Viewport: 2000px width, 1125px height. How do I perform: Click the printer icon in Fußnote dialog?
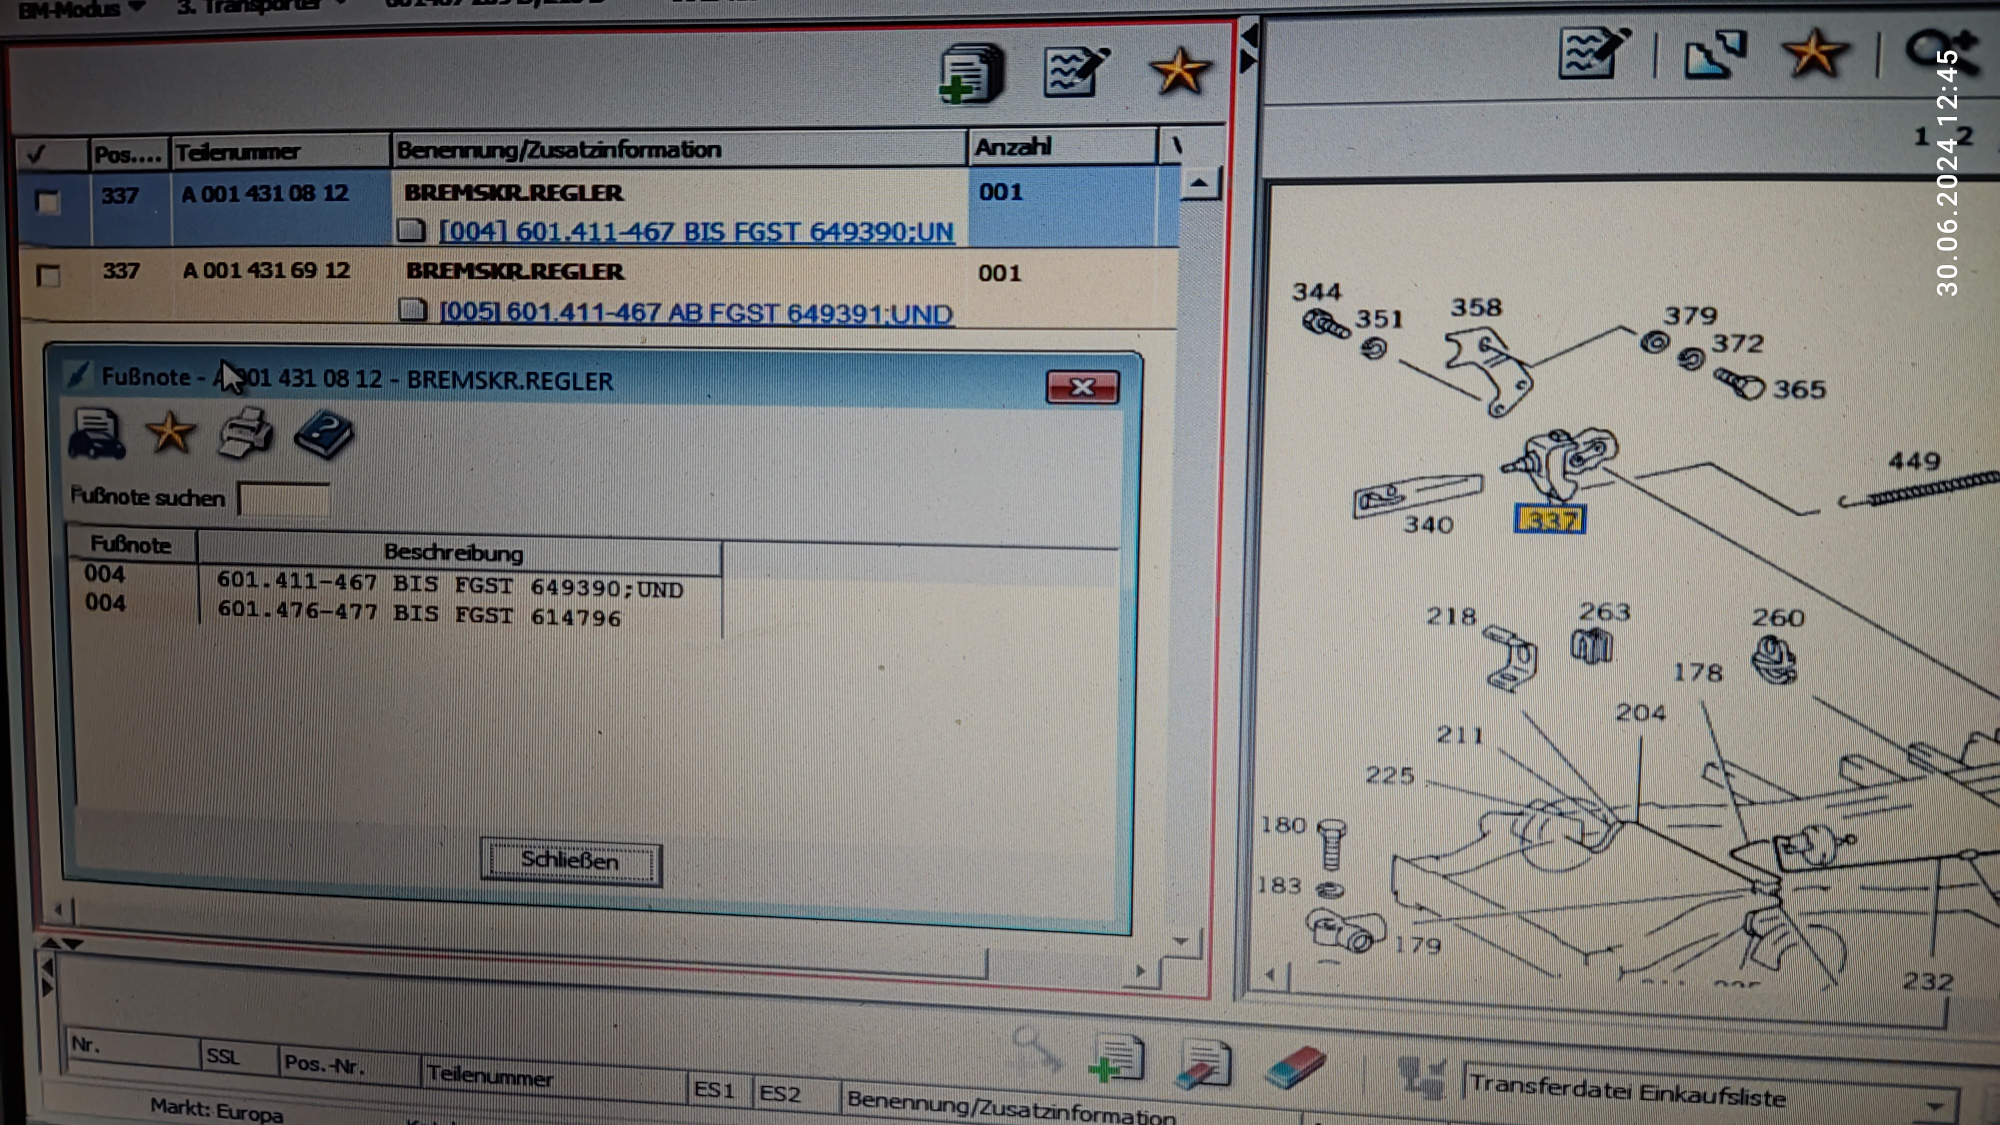tap(245, 434)
